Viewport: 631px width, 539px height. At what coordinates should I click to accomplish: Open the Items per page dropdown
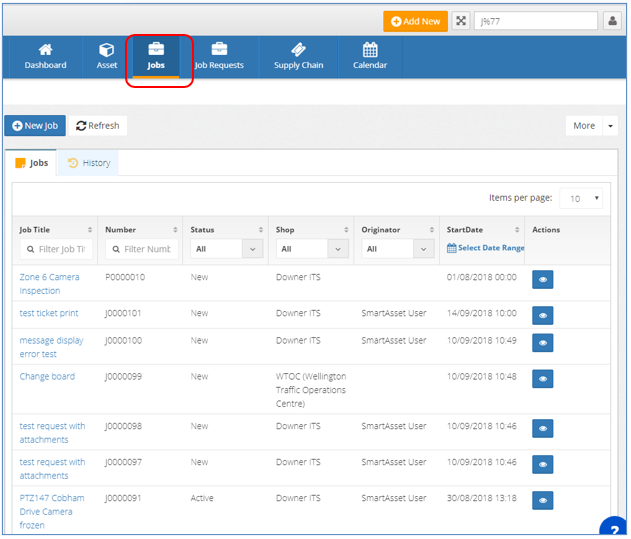point(581,198)
